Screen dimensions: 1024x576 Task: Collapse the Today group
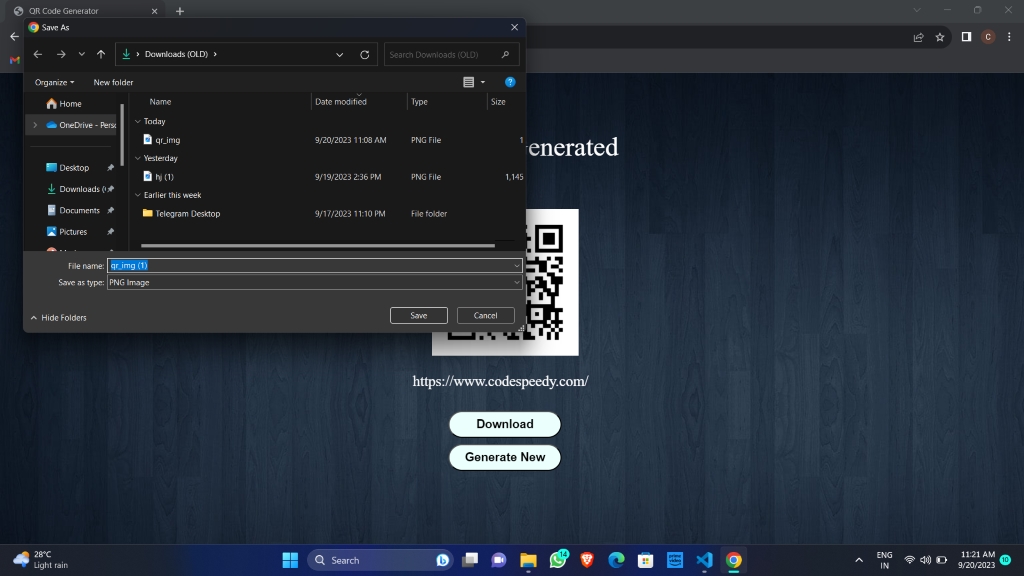138,121
